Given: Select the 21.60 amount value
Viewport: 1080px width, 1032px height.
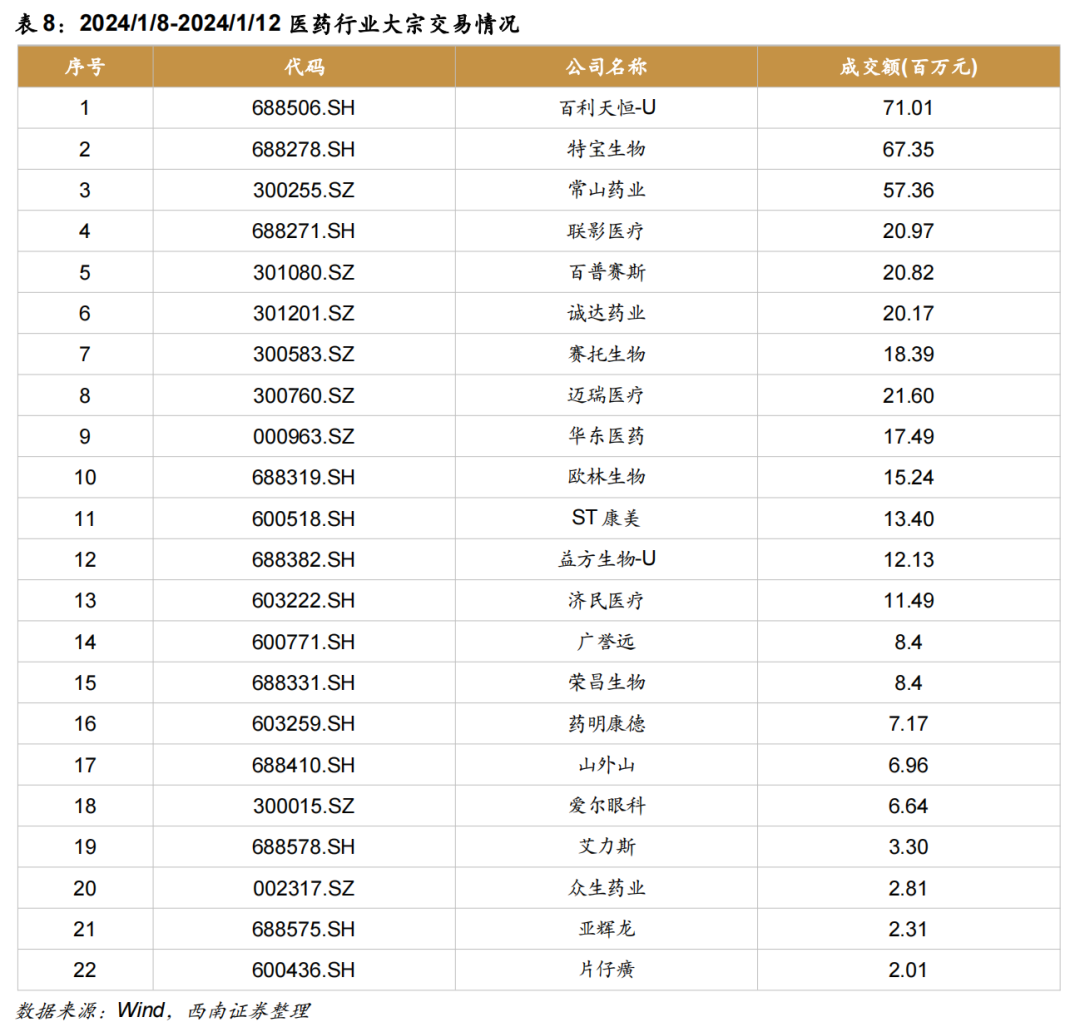Looking at the screenshot, I should click(x=908, y=396).
